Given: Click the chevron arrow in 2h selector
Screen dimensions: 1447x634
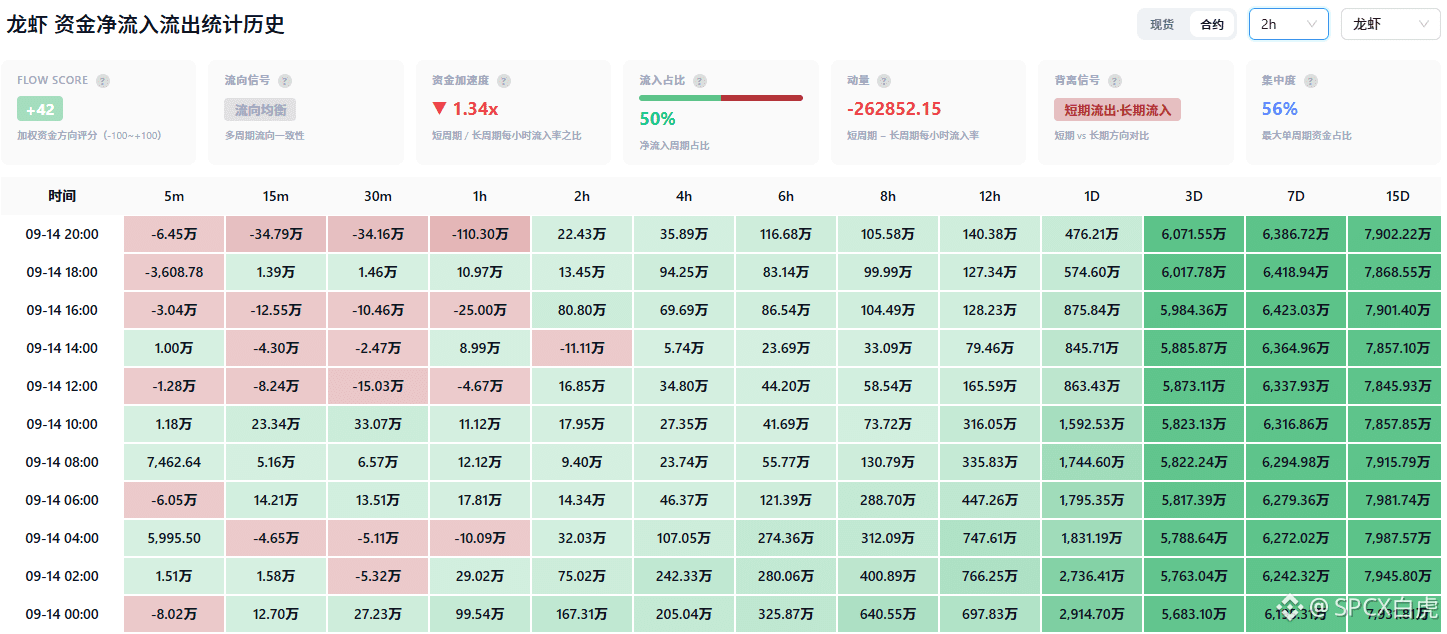Looking at the screenshot, I should pos(1311,24).
